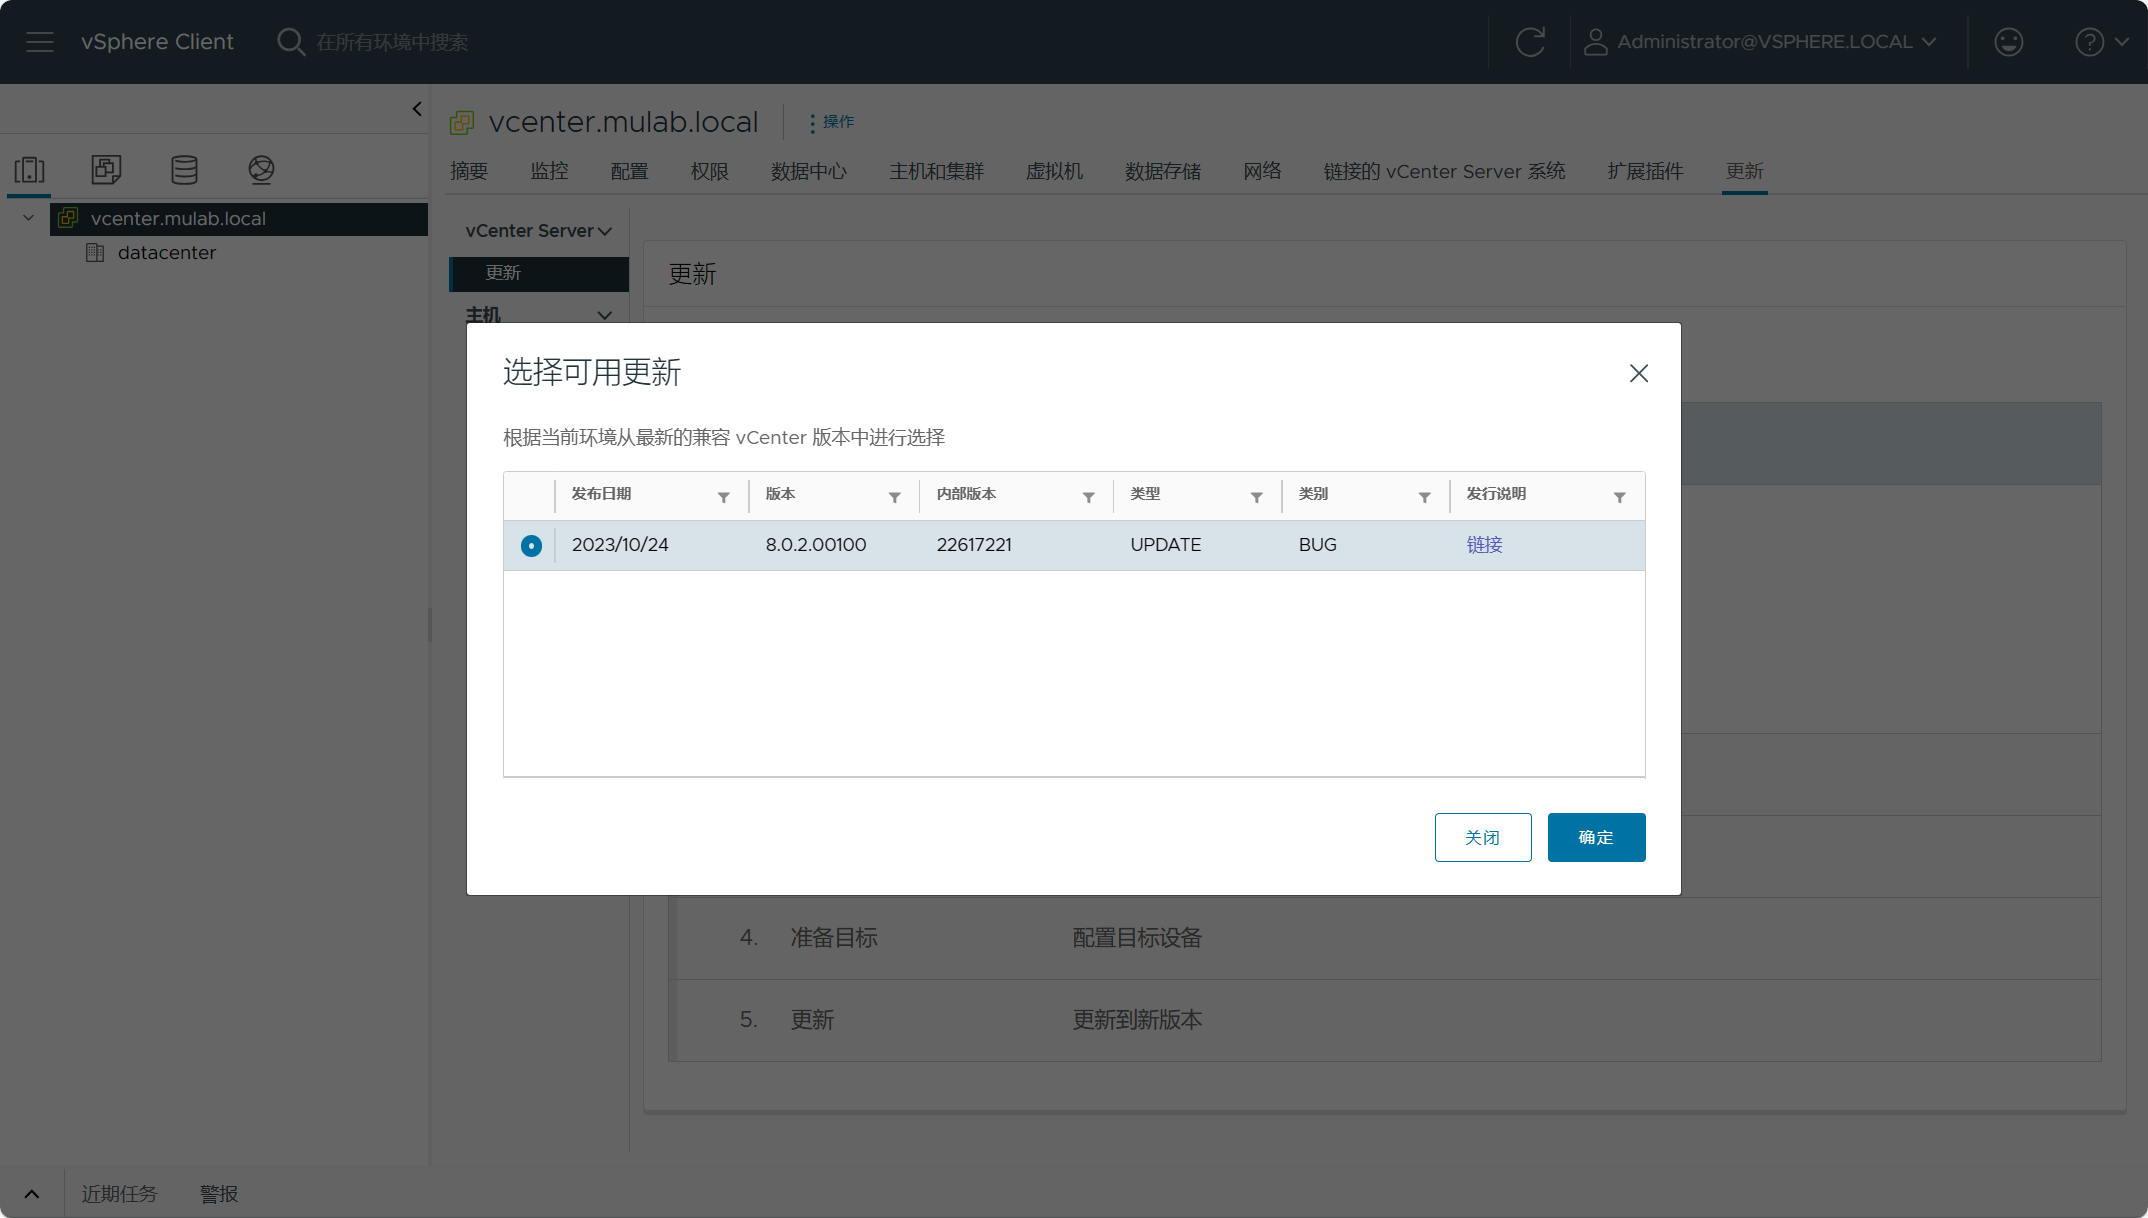Screen dimensions: 2148x1218
Task: Switch to Hosts and Clusters inventory view
Action: click(x=30, y=170)
